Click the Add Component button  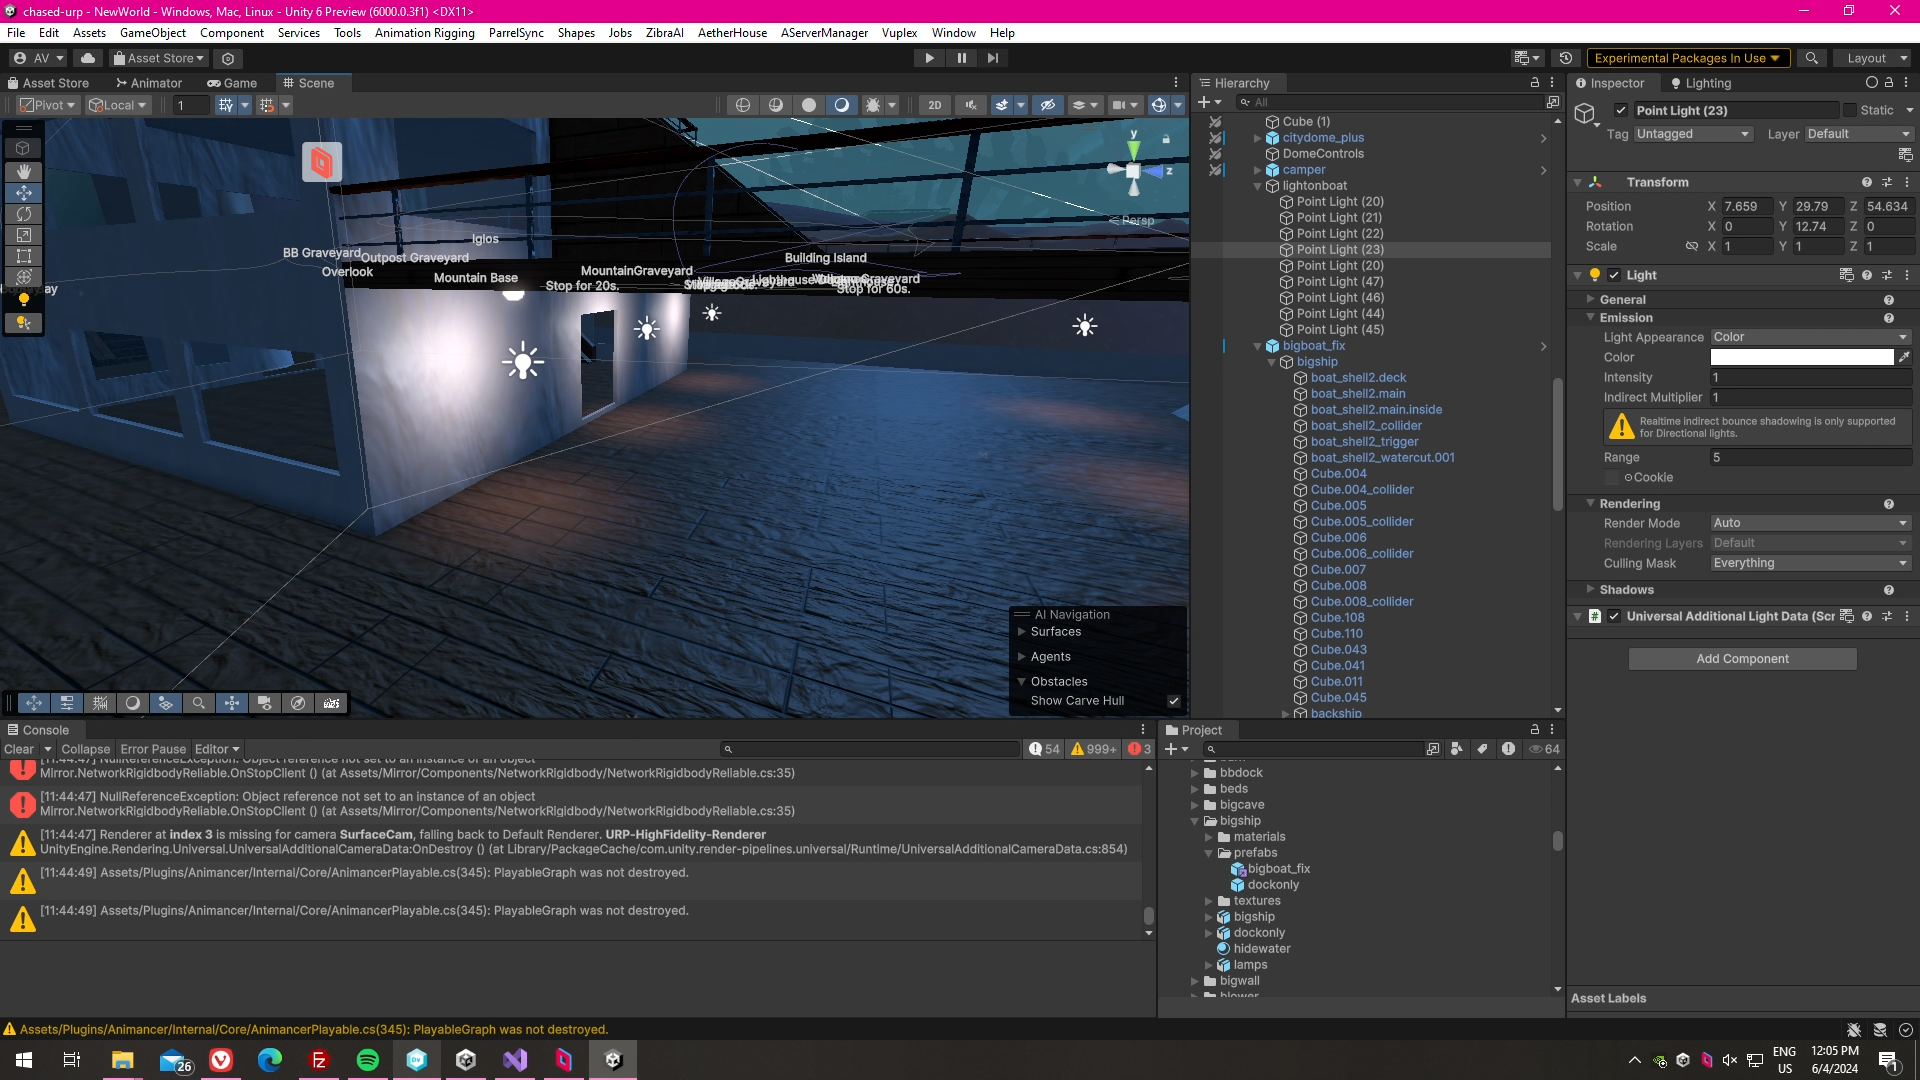(1742, 659)
